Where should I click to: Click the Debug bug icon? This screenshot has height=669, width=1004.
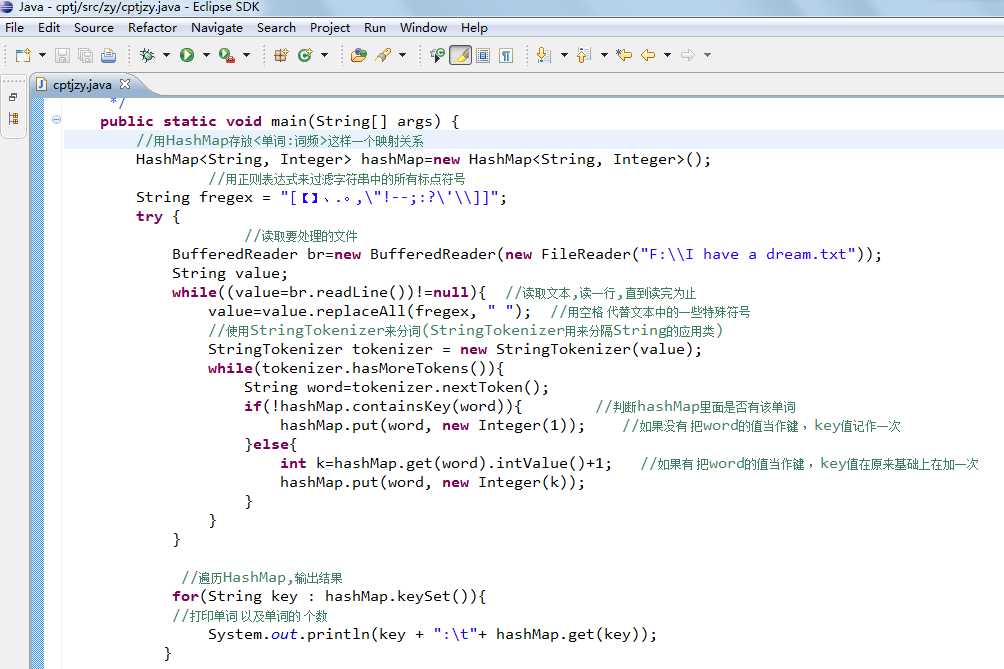(x=147, y=56)
